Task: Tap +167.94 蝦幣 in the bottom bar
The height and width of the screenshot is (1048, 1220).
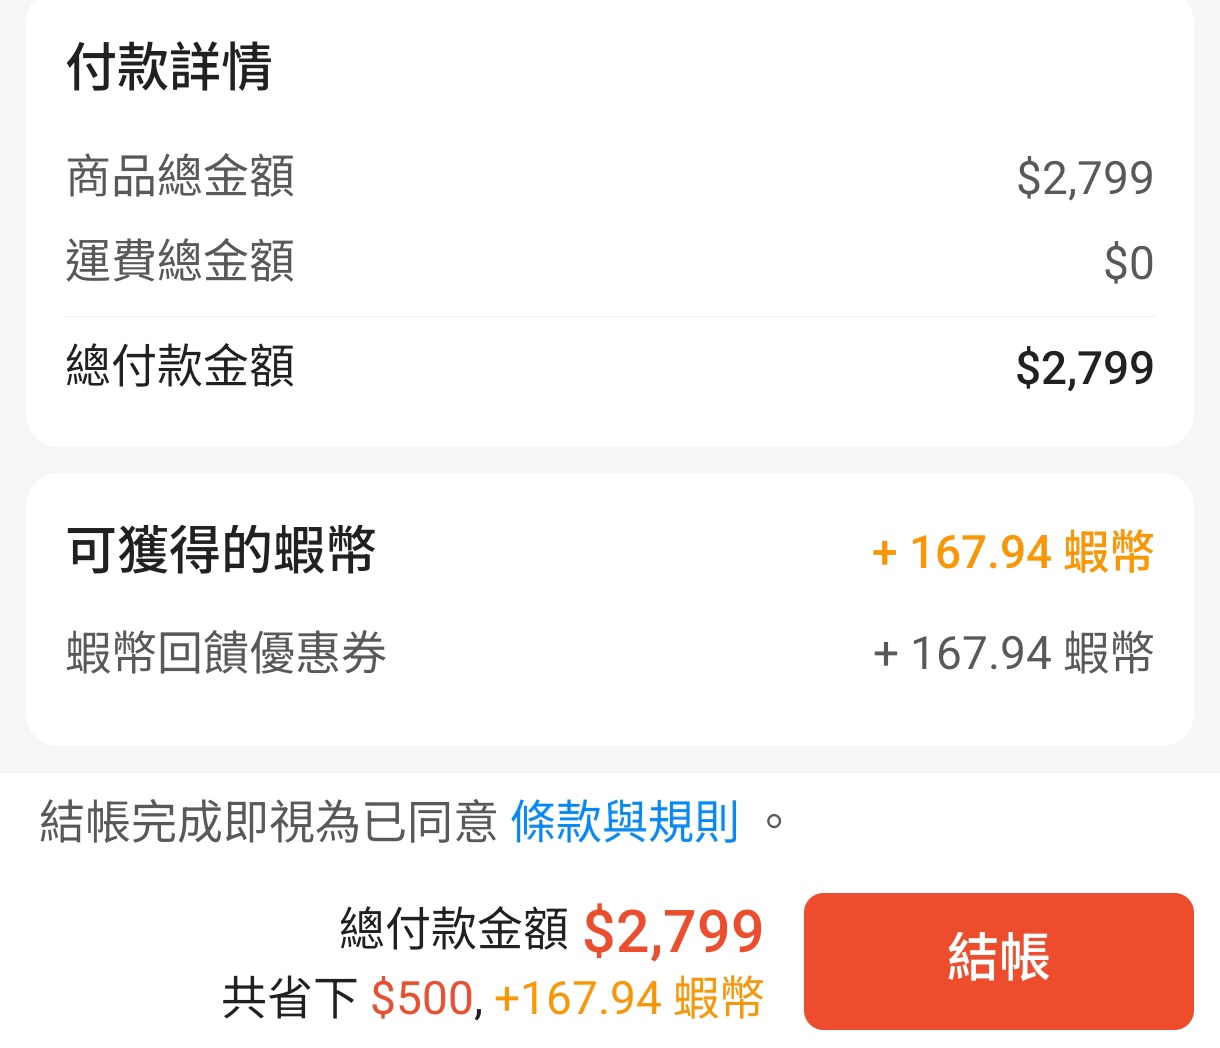Action: pos(629,998)
